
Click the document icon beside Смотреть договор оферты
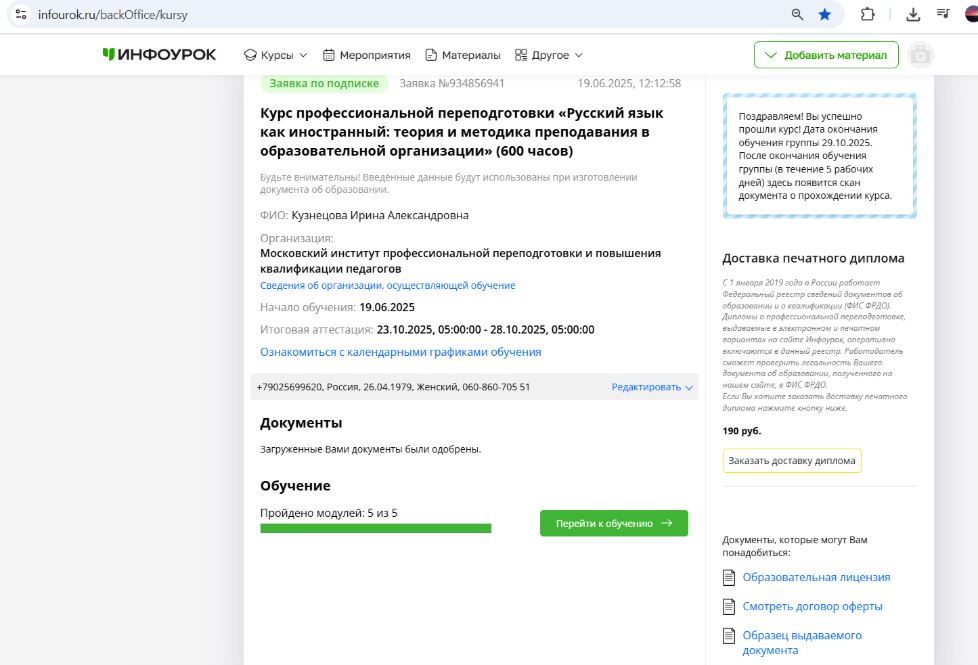[728, 606]
